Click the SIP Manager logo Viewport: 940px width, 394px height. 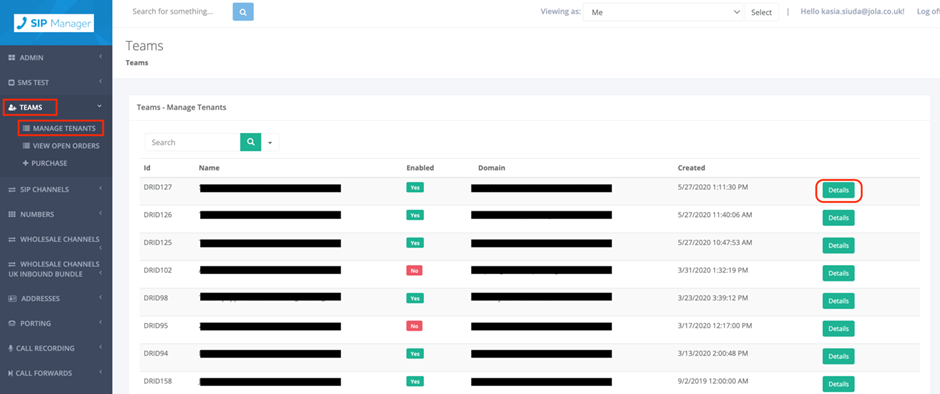click(x=54, y=23)
